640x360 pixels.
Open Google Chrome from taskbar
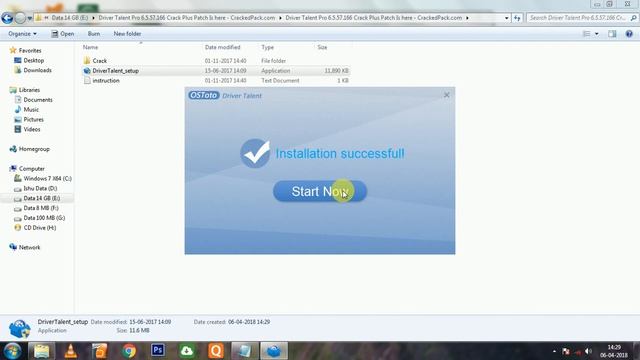tap(129, 351)
